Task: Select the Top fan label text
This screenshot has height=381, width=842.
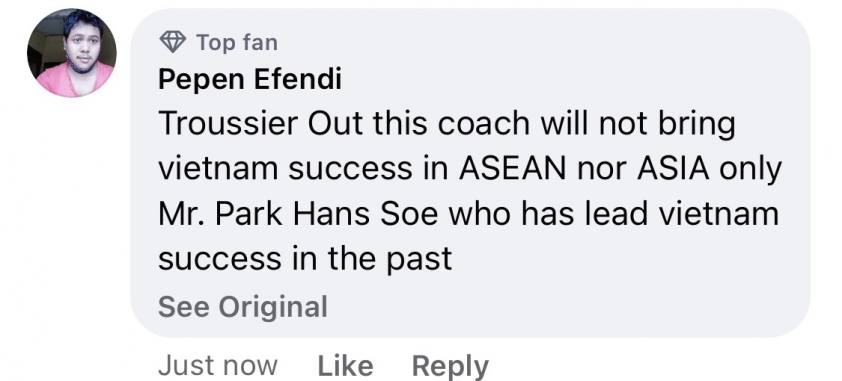Action: 237,42
